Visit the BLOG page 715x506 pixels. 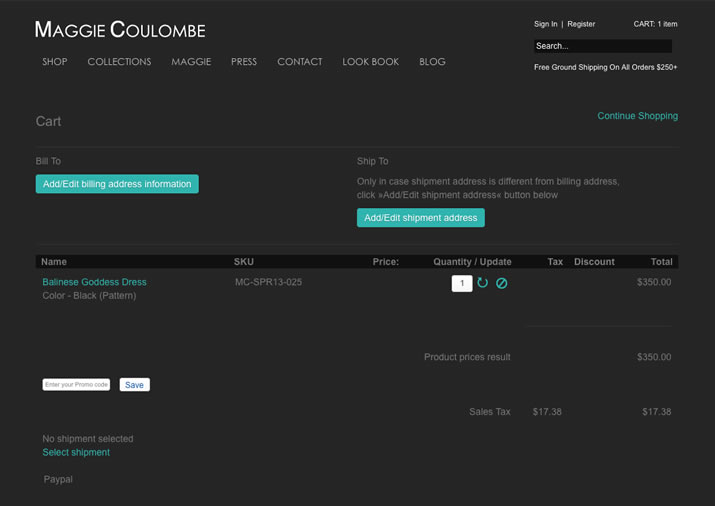(432, 62)
